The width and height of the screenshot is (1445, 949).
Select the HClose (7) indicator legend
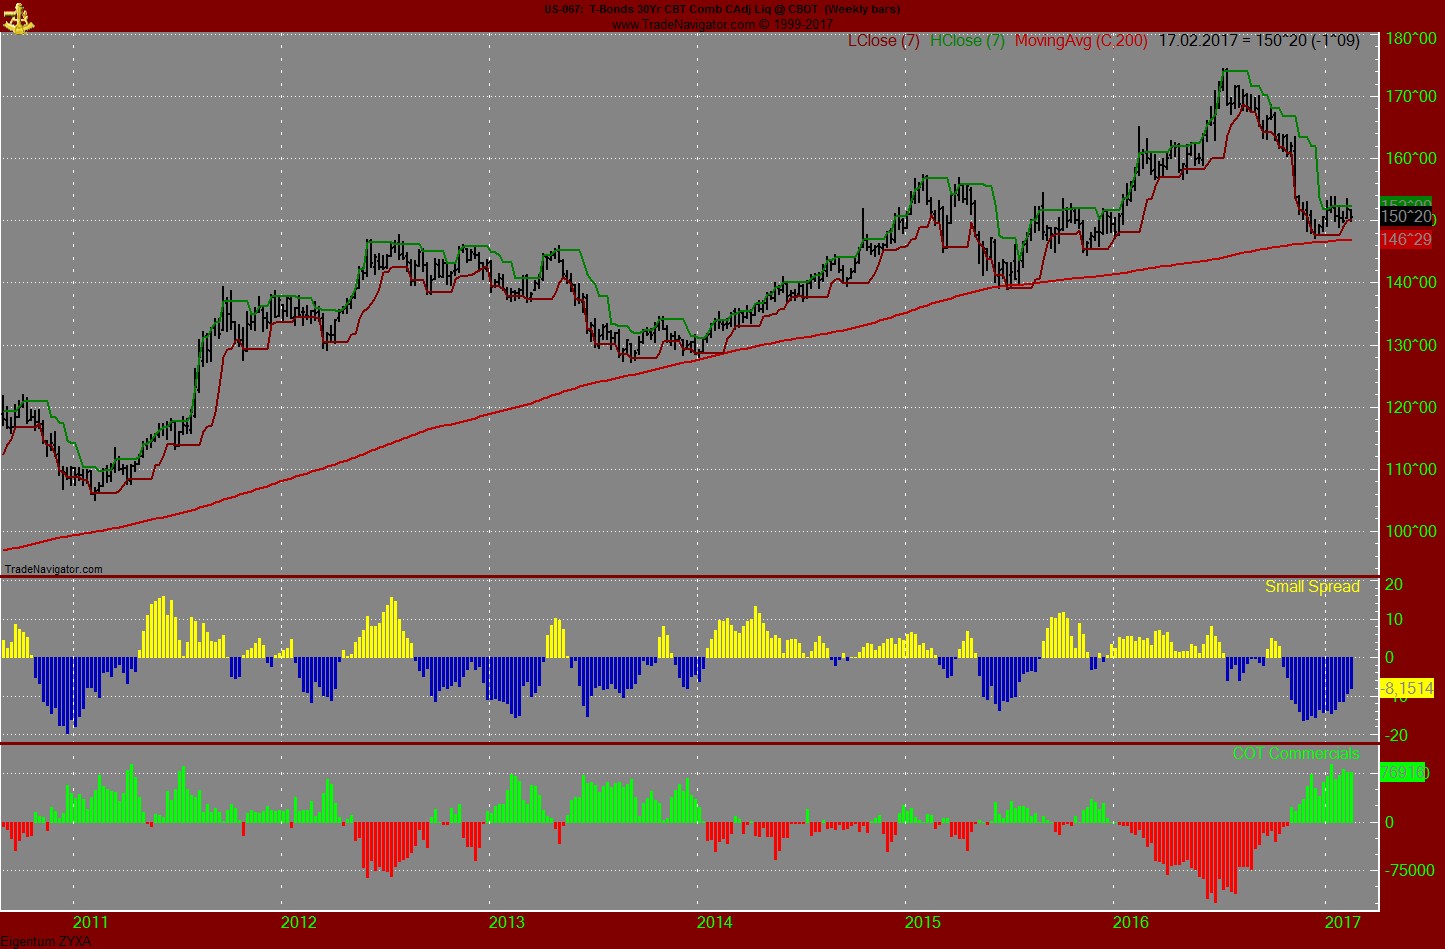tap(965, 43)
